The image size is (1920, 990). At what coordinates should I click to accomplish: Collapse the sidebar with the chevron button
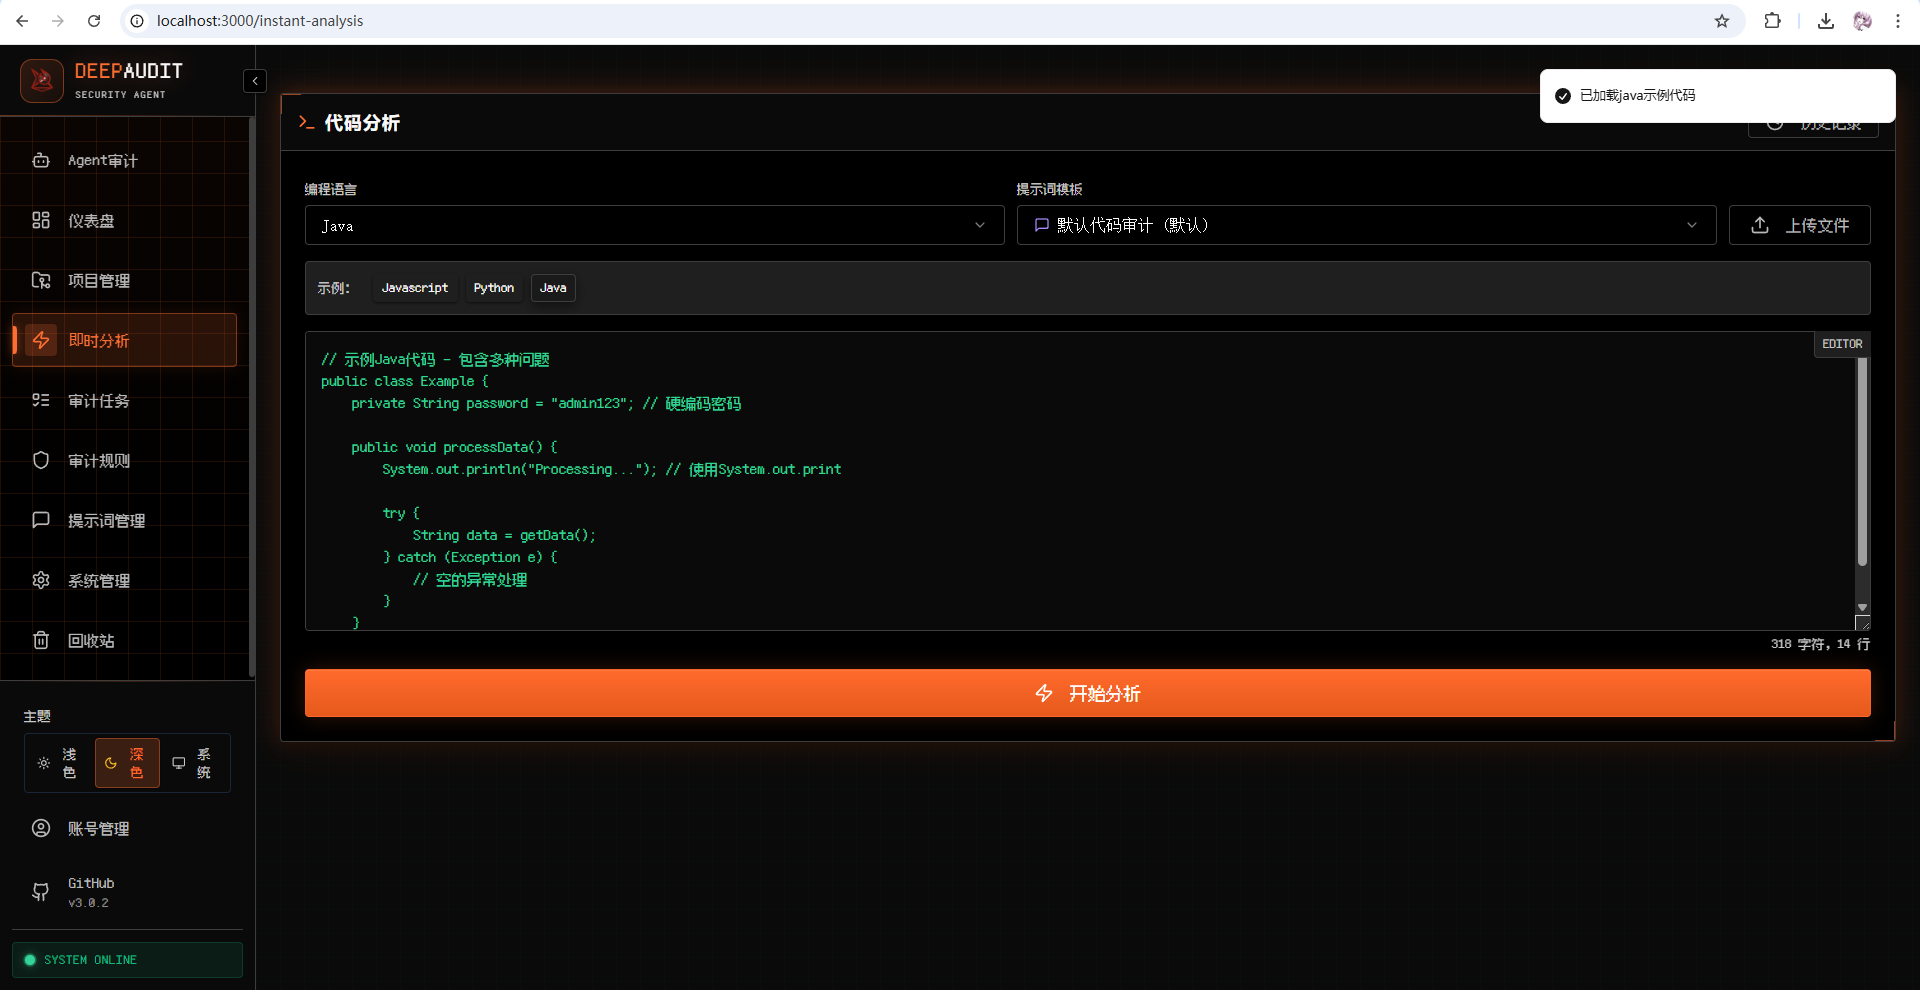255,81
